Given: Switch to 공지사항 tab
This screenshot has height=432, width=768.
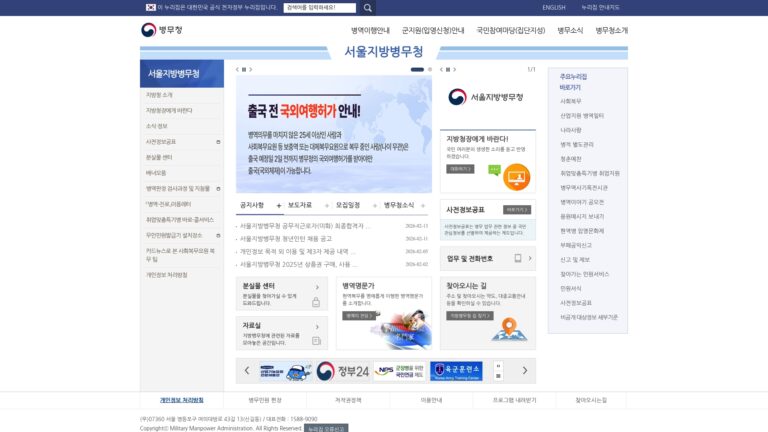Looking at the screenshot, I should [252, 205].
